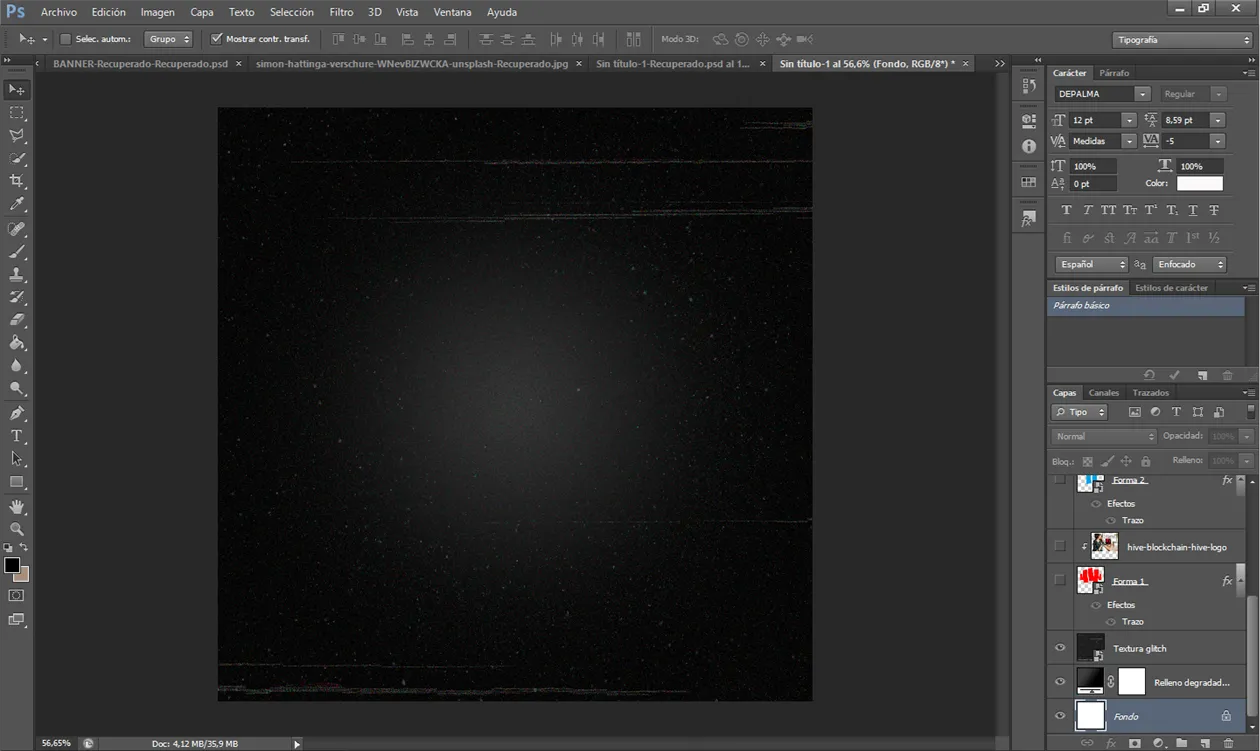Image resolution: width=1260 pixels, height=751 pixels.
Task: Toggle Quick Mask mode icon
Action: 17,595
